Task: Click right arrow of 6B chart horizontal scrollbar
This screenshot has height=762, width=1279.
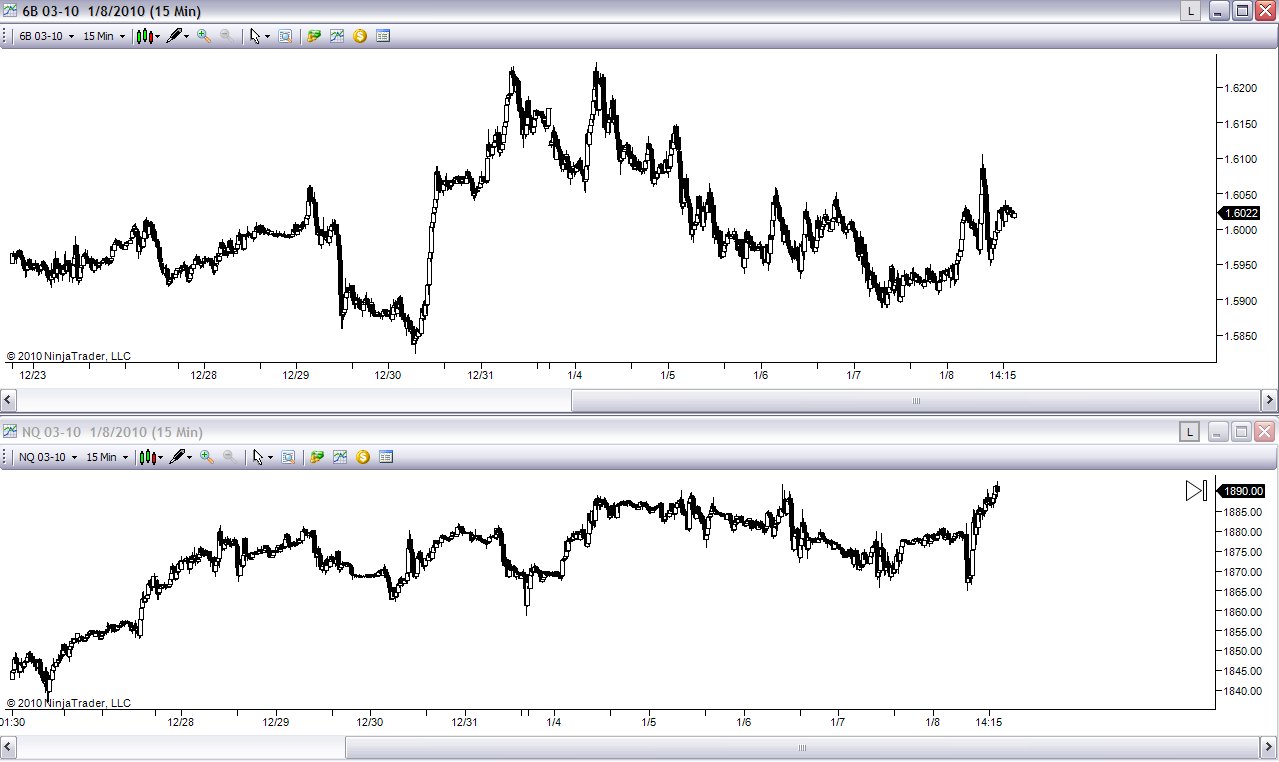Action: pyautogui.click(x=1269, y=400)
